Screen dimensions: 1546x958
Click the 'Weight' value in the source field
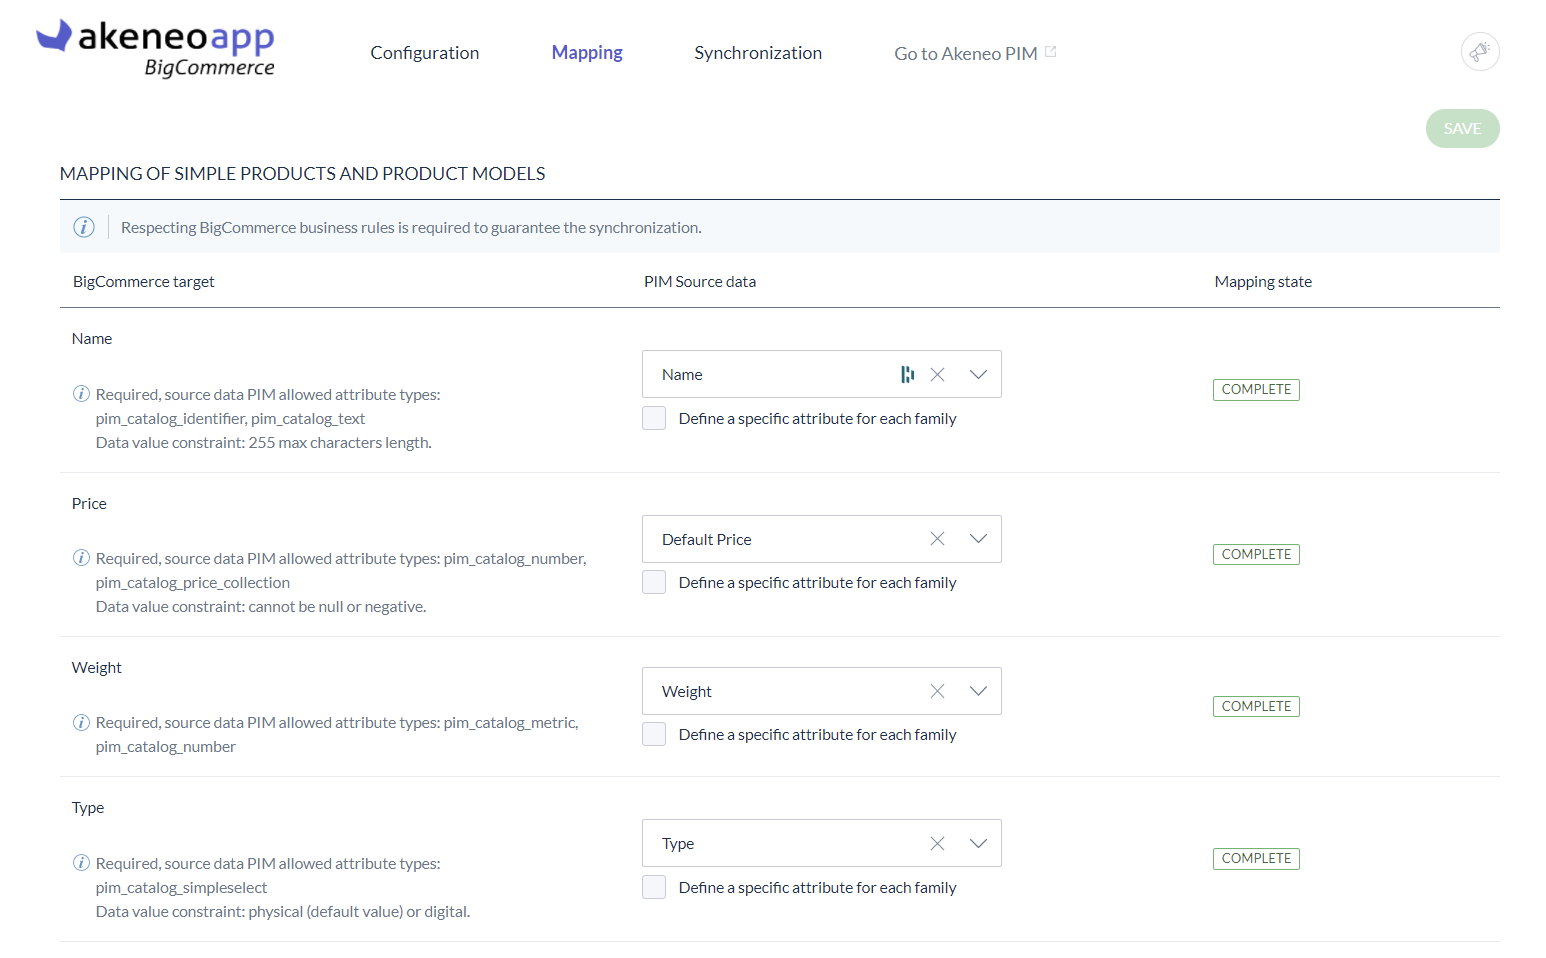(x=686, y=692)
